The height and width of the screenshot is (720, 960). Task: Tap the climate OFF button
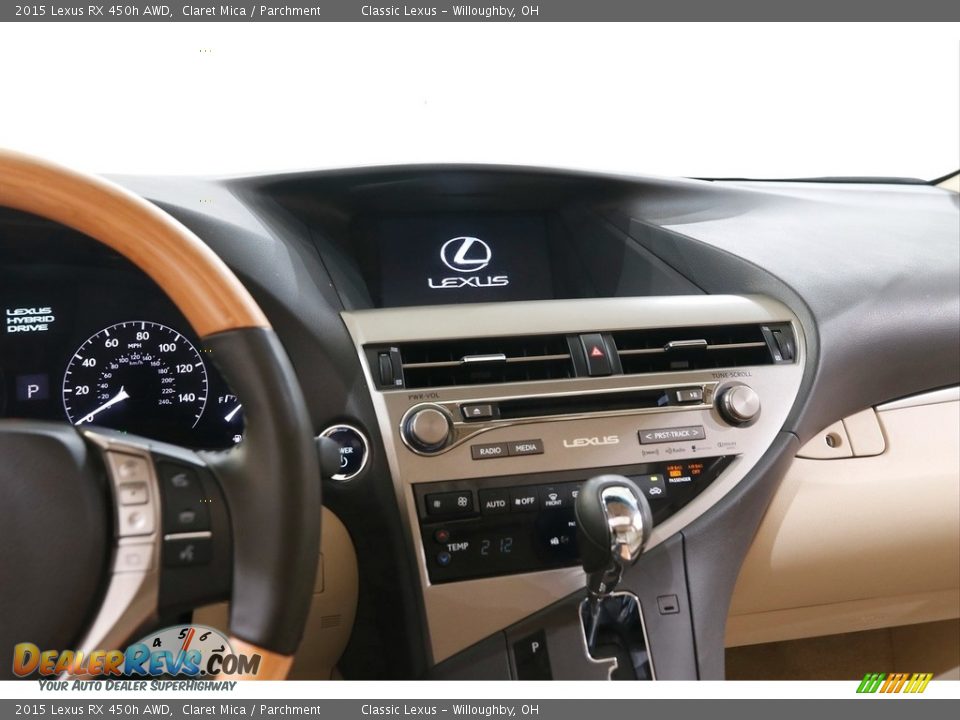(525, 501)
